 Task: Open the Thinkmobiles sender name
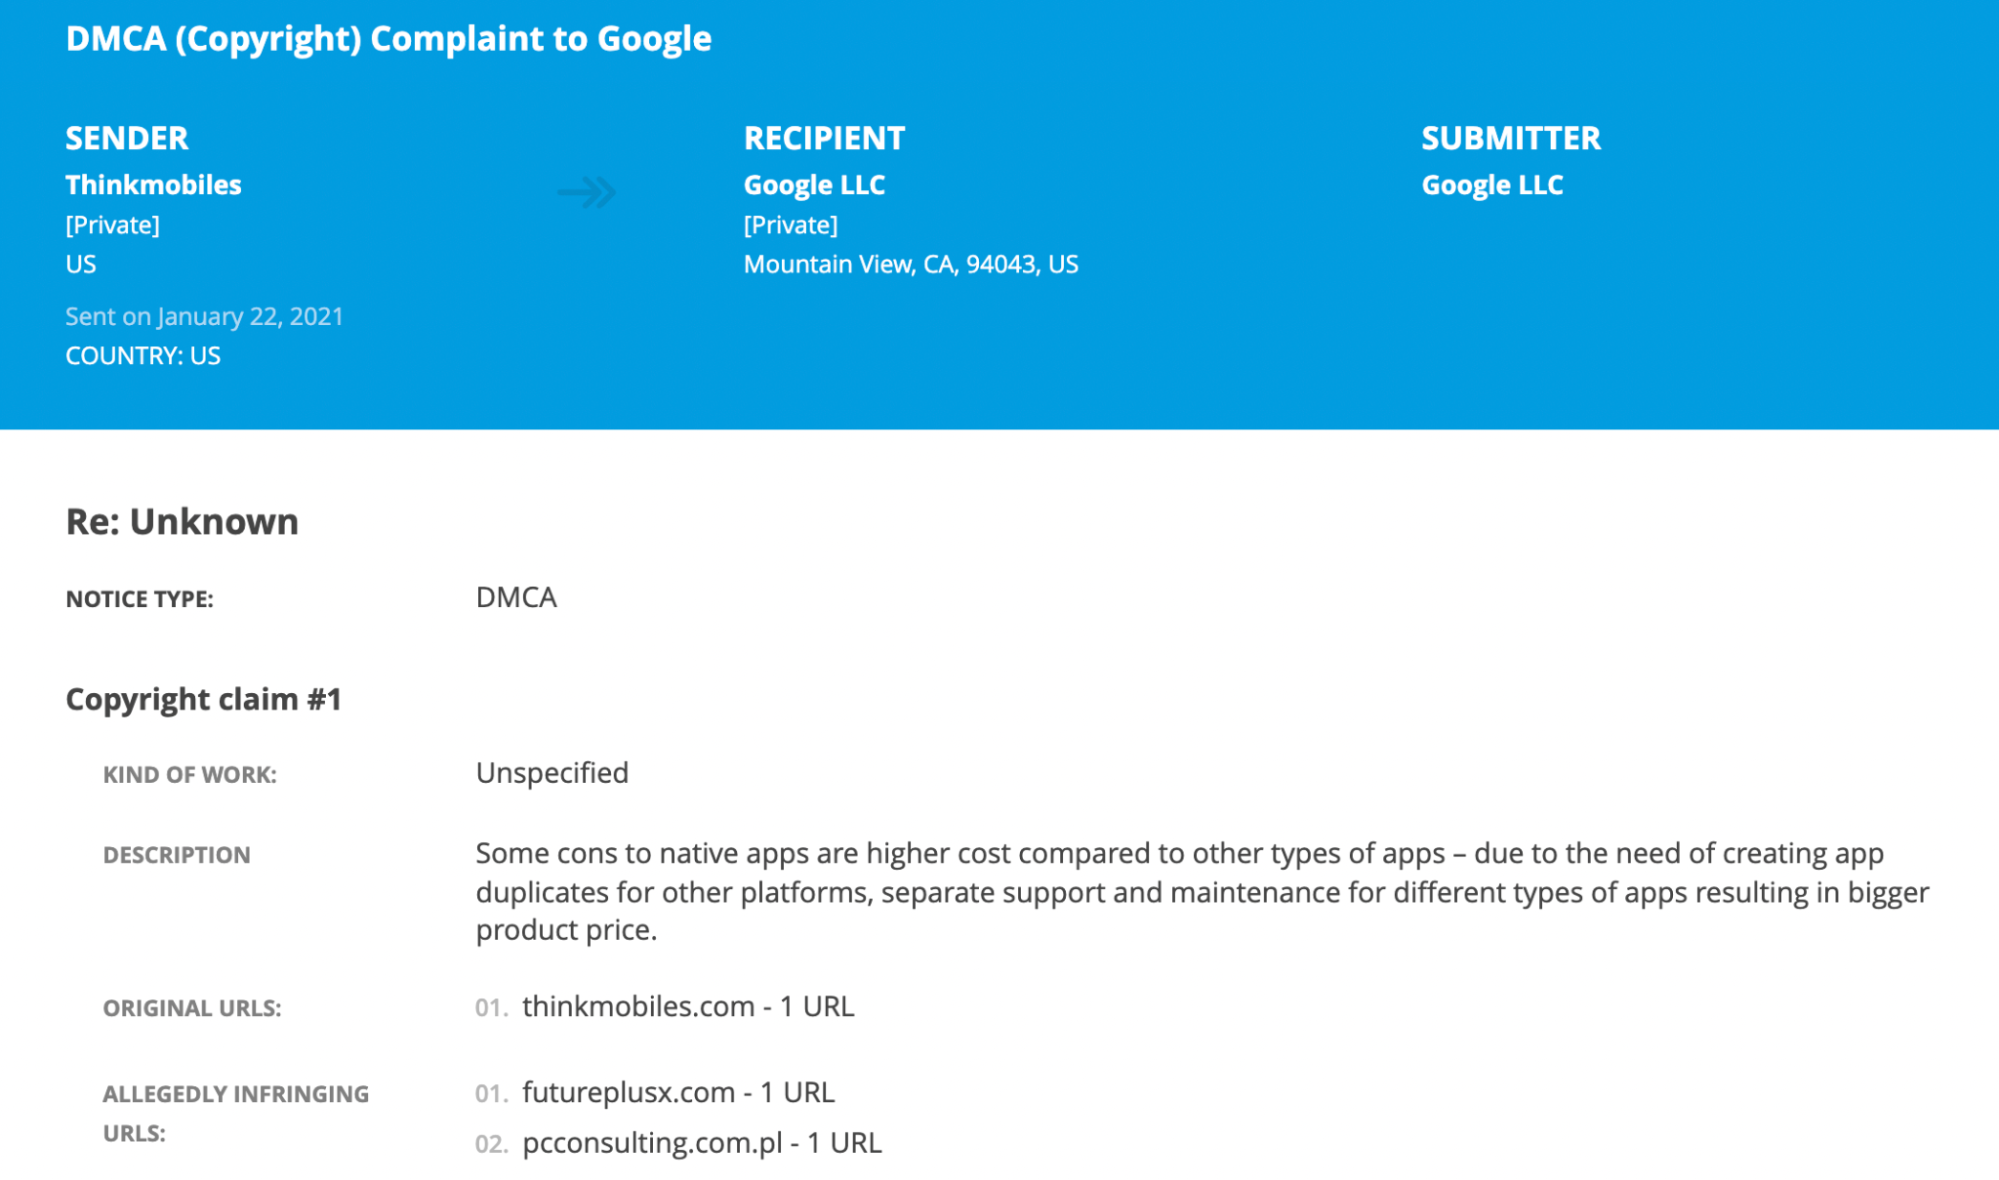[x=153, y=185]
